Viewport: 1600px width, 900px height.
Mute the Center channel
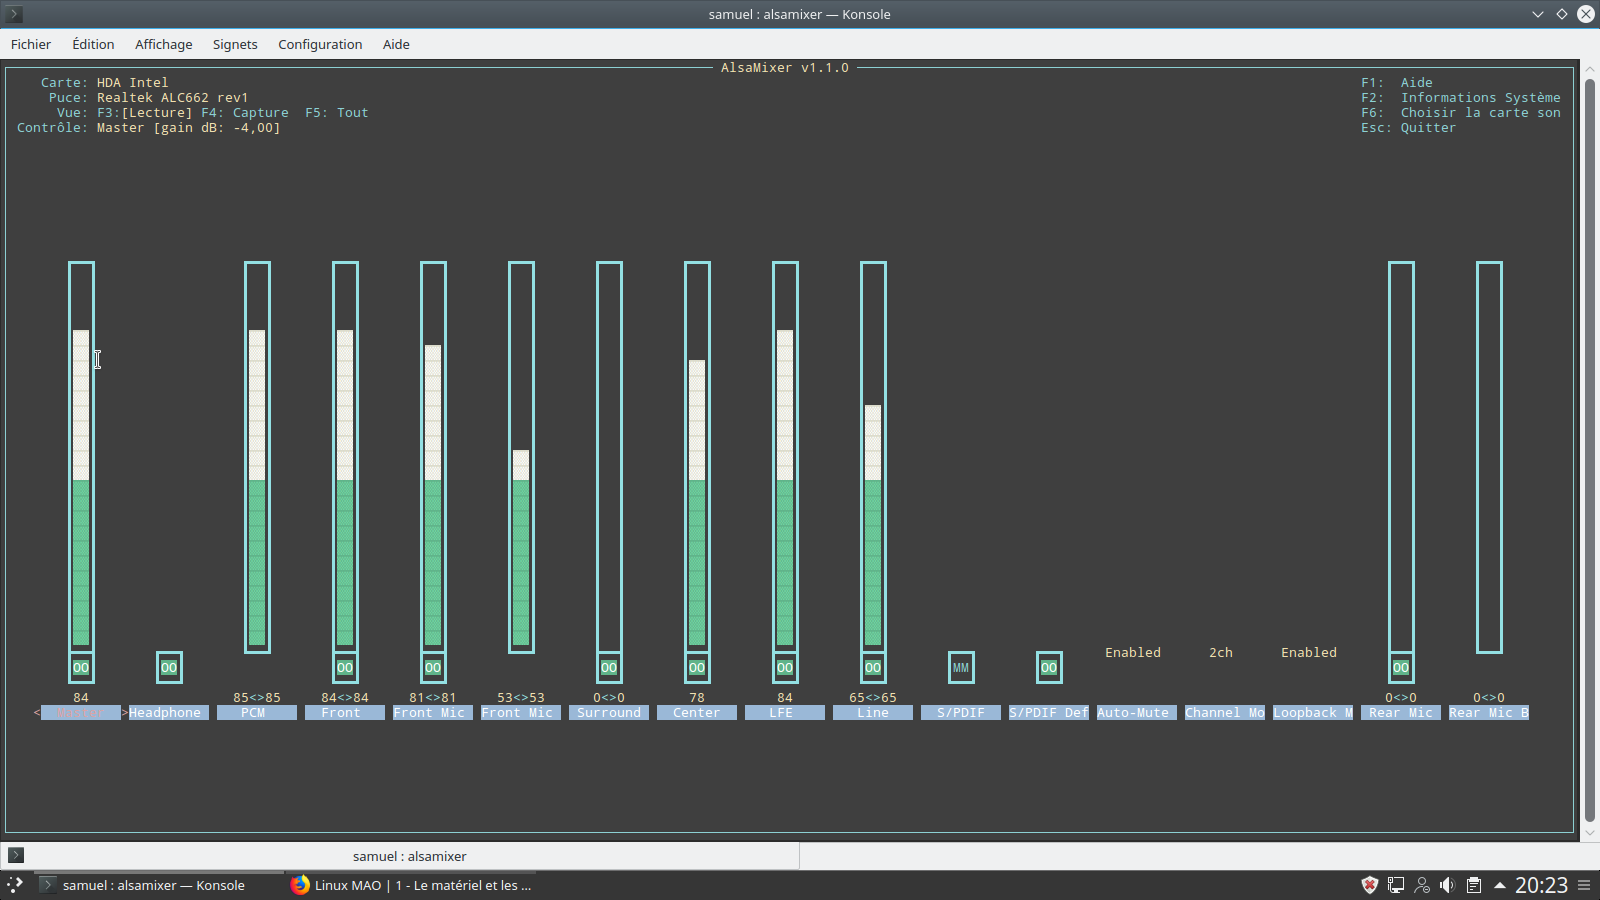click(x=697, y=667)
